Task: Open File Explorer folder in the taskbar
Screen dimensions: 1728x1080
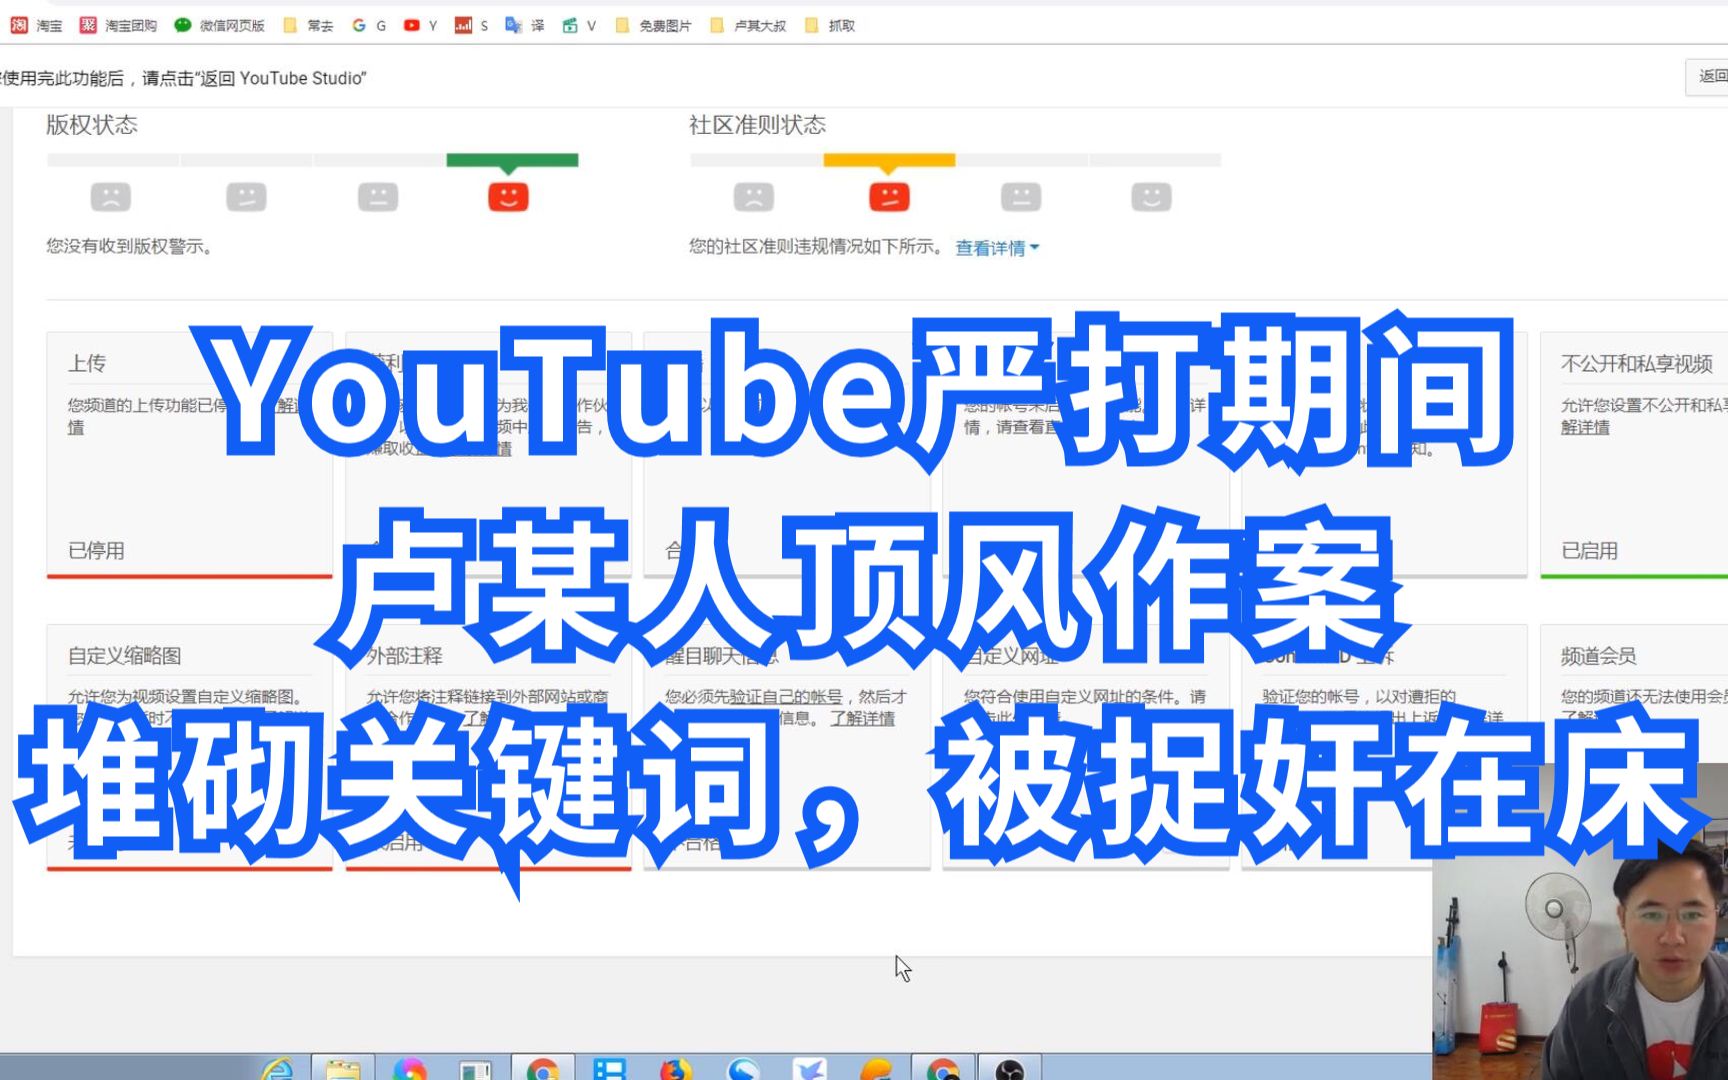Action: tap(343, 1068)
